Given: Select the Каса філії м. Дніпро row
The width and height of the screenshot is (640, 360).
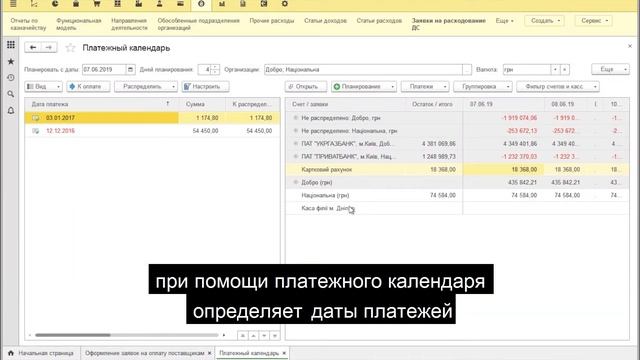Looking at the screenshot, I should (x=457, y=208).
